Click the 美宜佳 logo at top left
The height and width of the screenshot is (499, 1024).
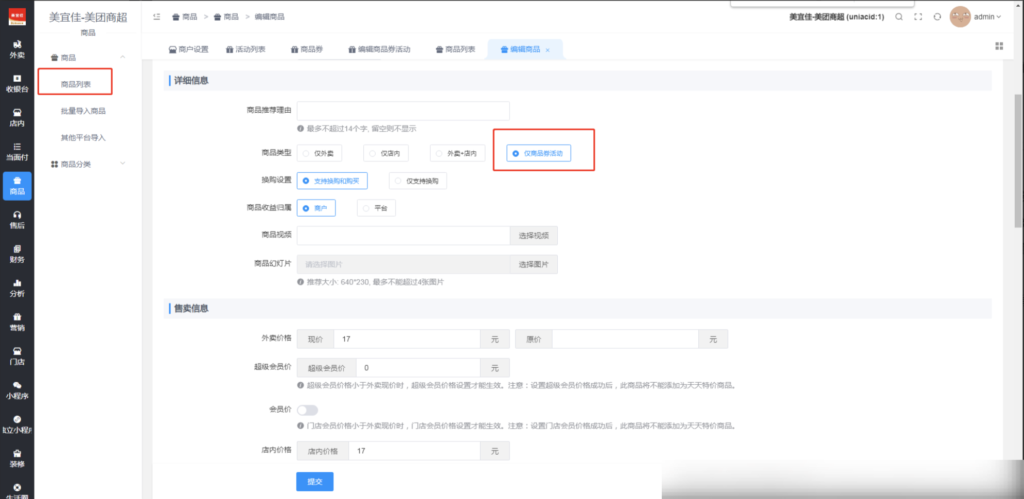pyautogui.click(x=17, y=16)
